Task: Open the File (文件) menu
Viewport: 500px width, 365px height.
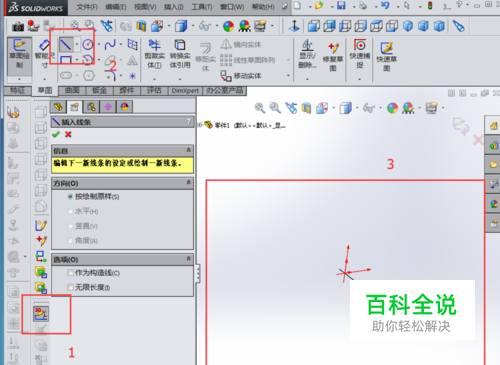Action: click(x=87, y=7)
